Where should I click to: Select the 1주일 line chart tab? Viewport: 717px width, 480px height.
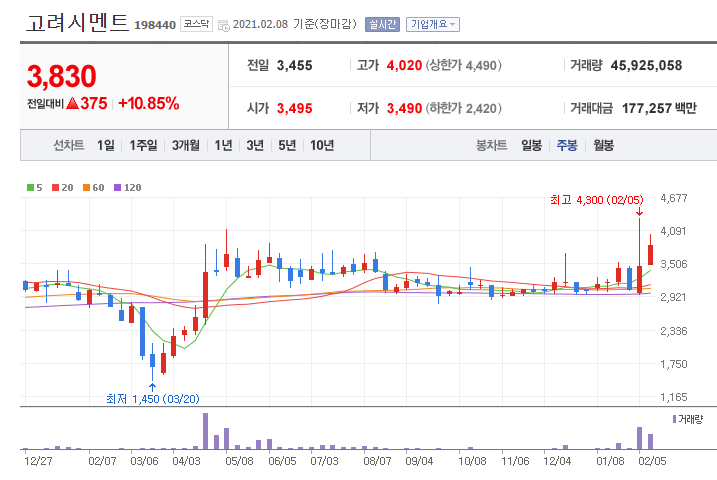click(x=143, y=145)
